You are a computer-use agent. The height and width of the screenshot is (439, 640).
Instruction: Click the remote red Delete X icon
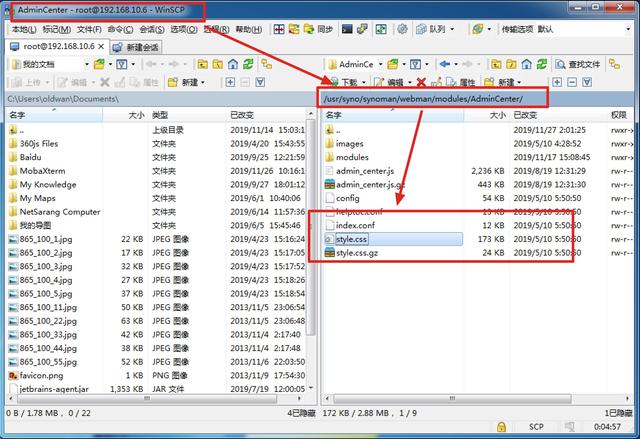click(x=421, y=82)
